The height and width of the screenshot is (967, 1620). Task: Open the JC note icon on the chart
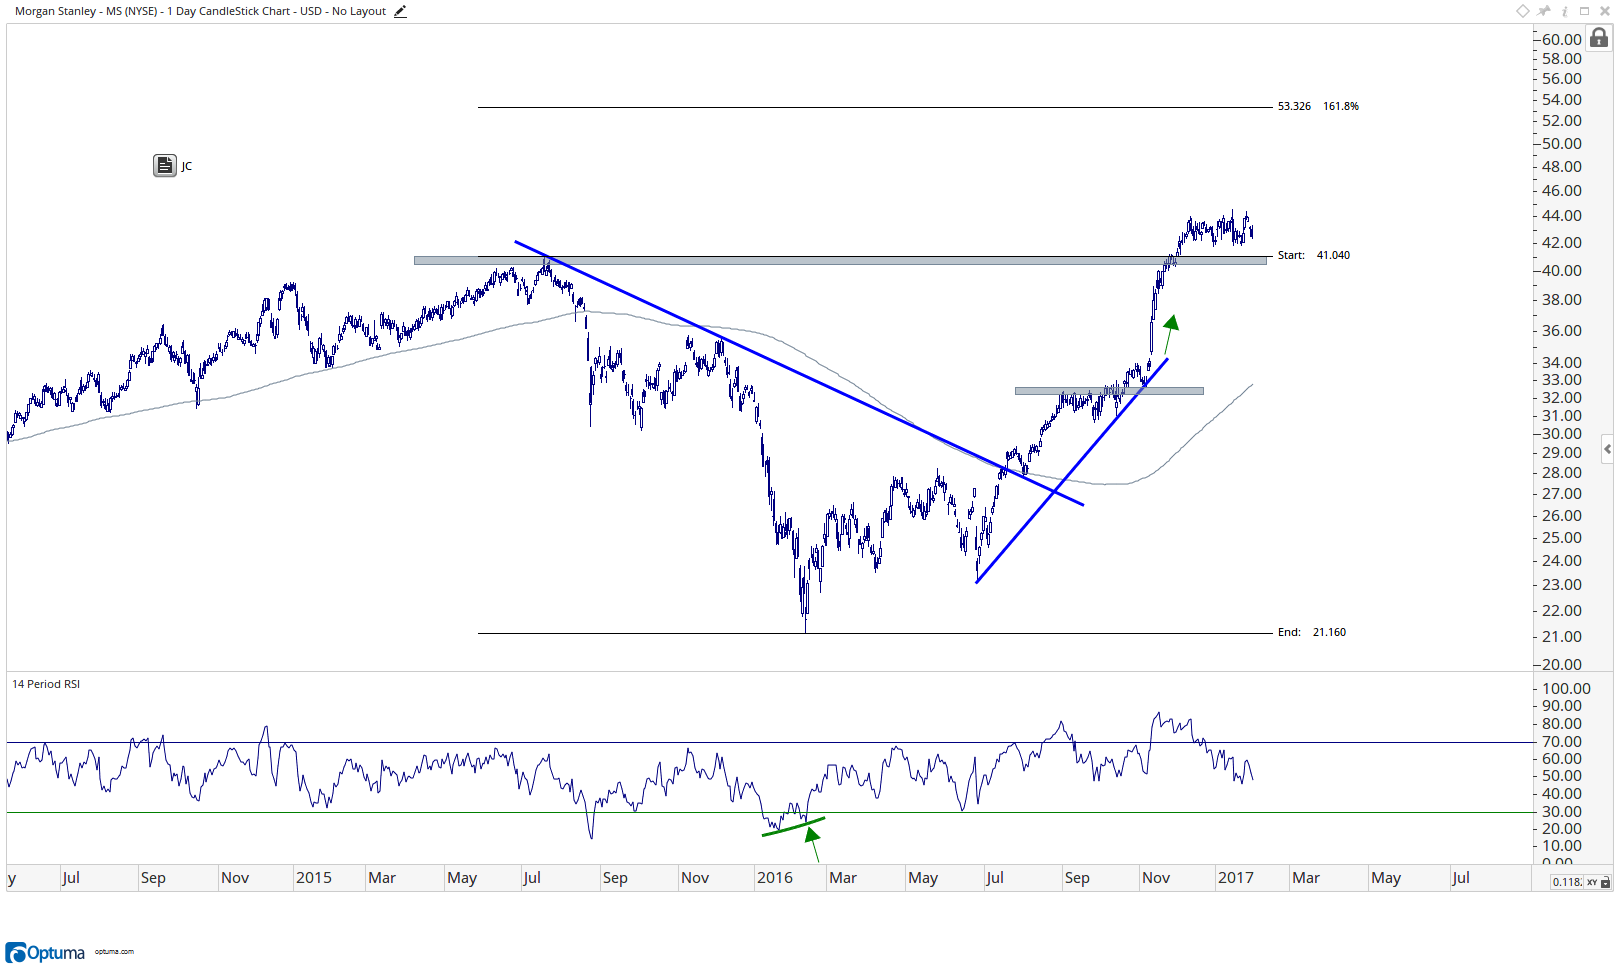pos(165,165)
